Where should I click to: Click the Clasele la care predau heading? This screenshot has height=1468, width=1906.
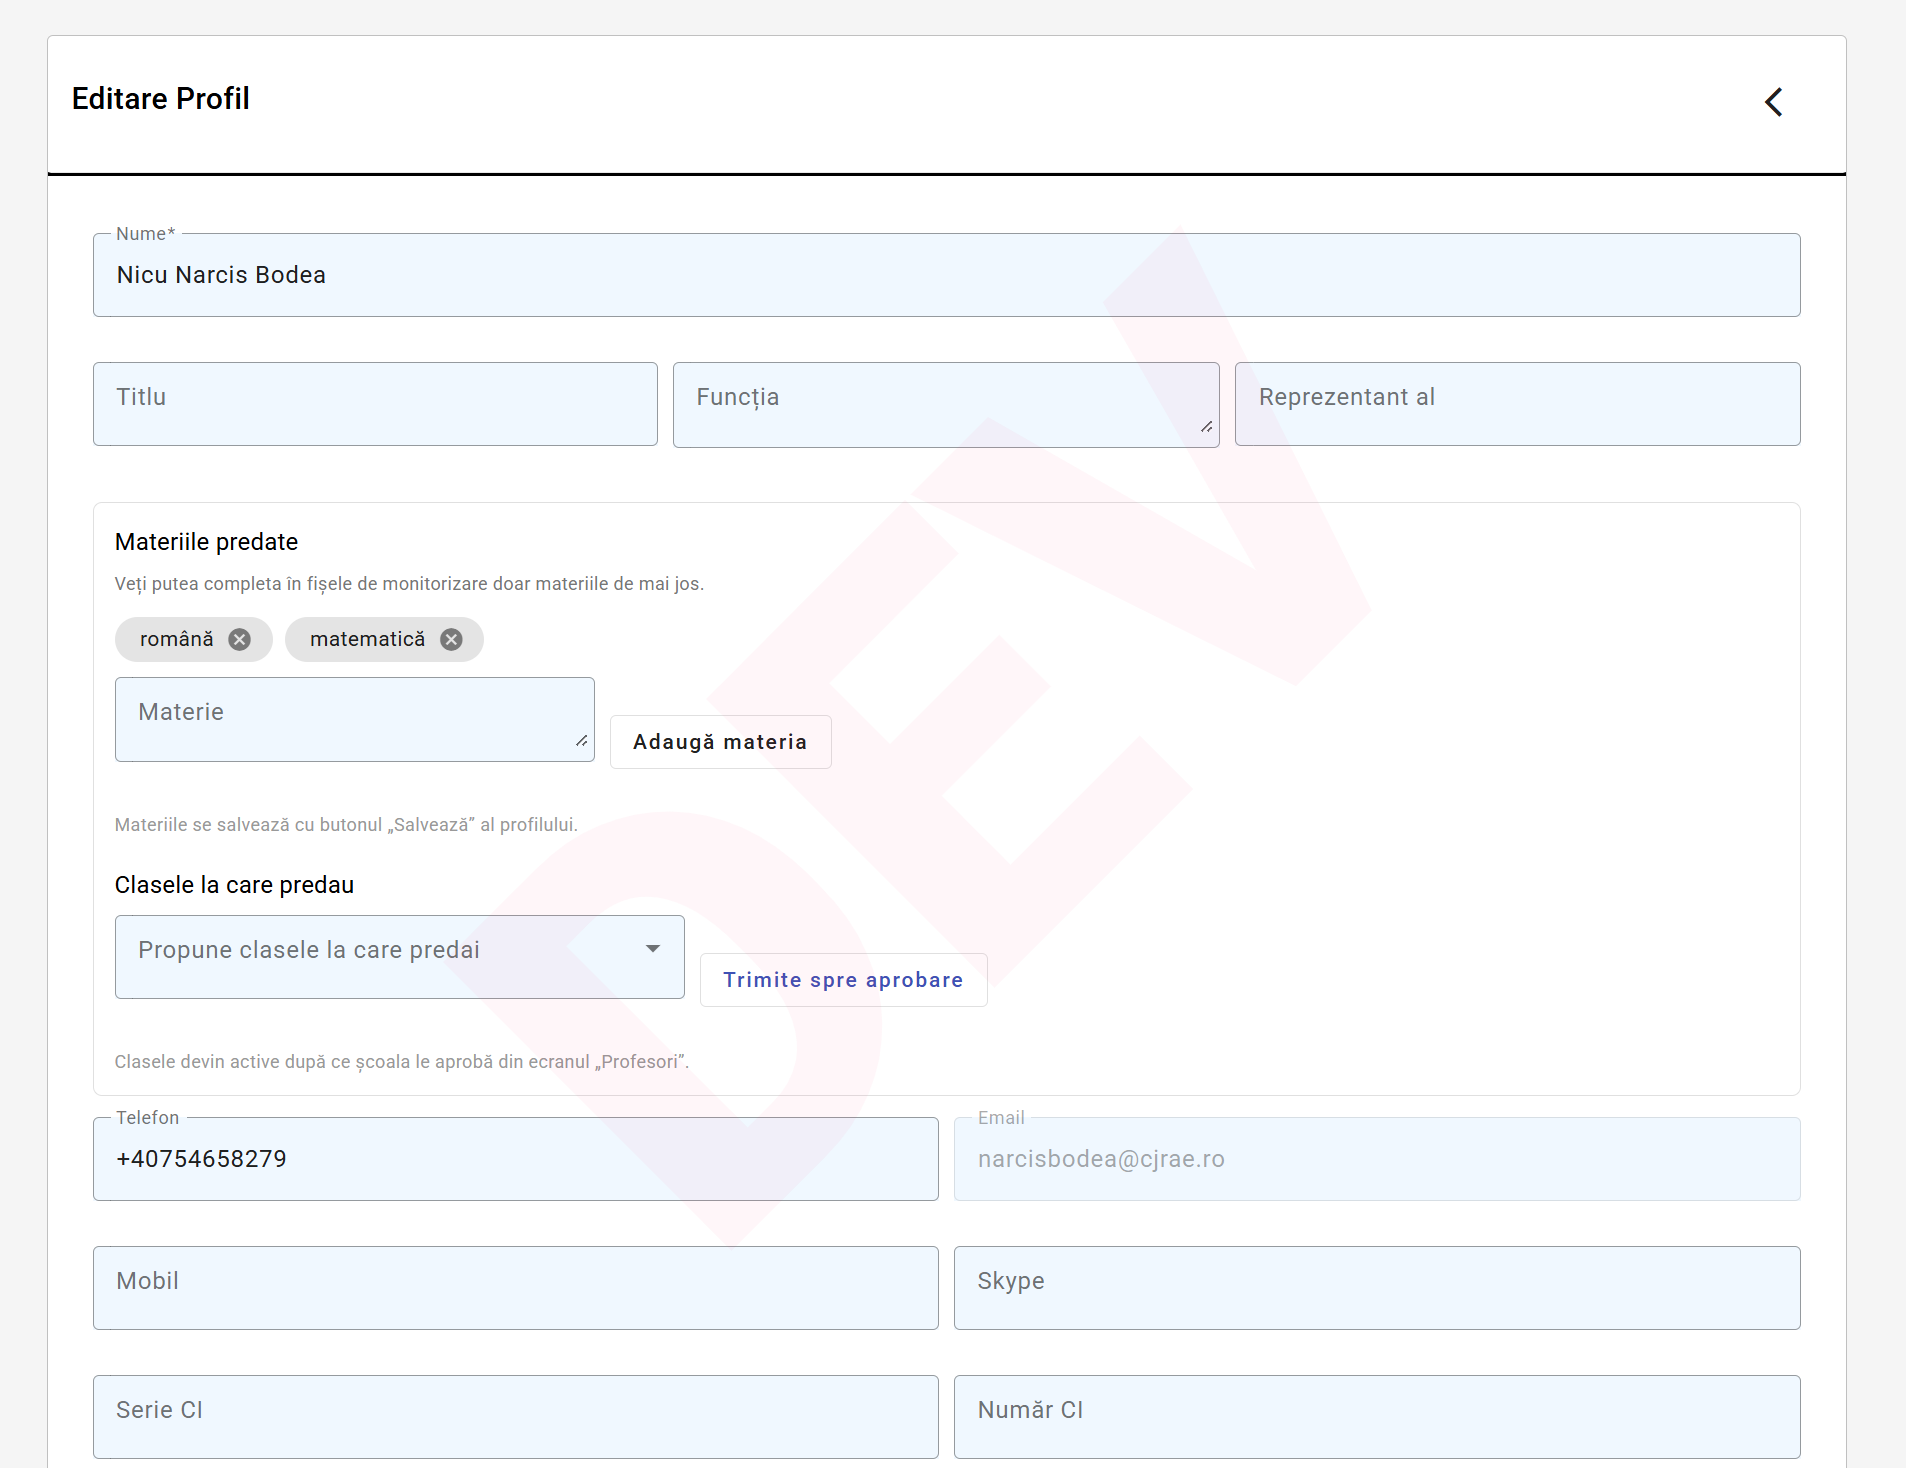coord(235,885)
